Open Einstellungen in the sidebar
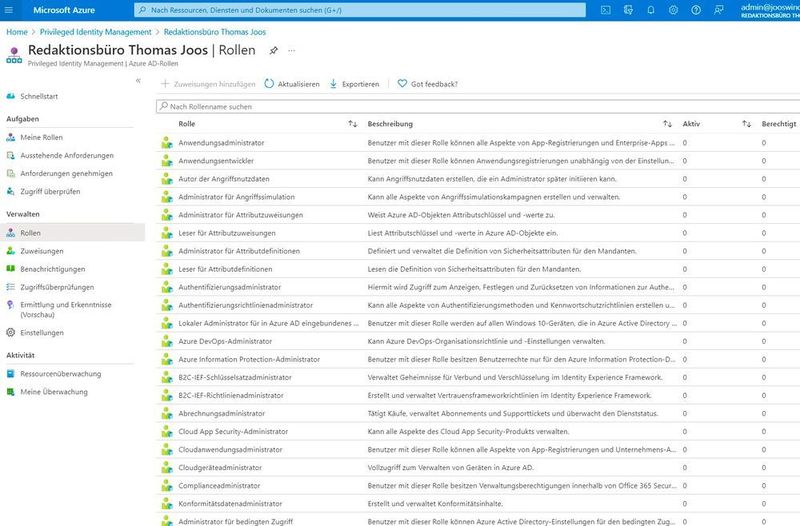 click(x=42, y=333)
